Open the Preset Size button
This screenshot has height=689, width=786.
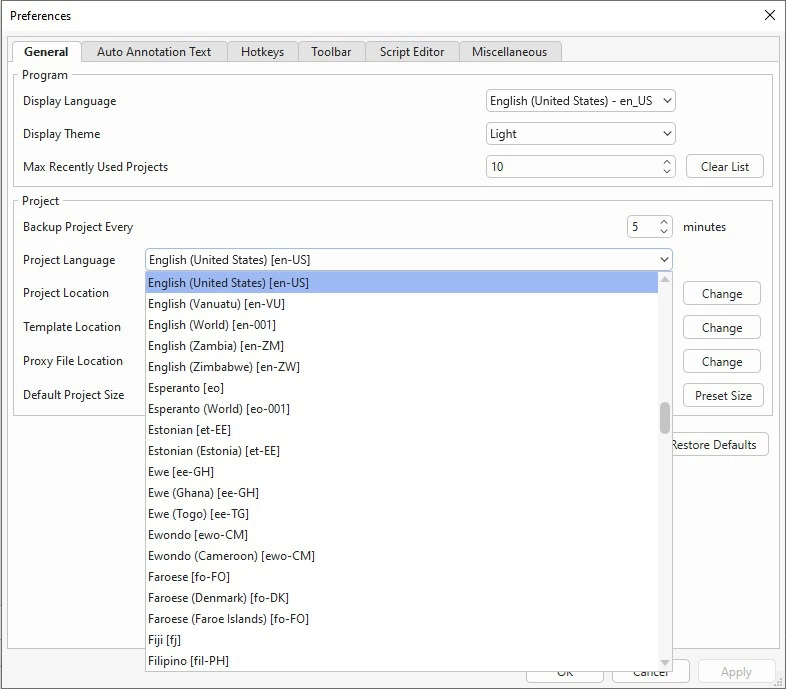[723, 396]
